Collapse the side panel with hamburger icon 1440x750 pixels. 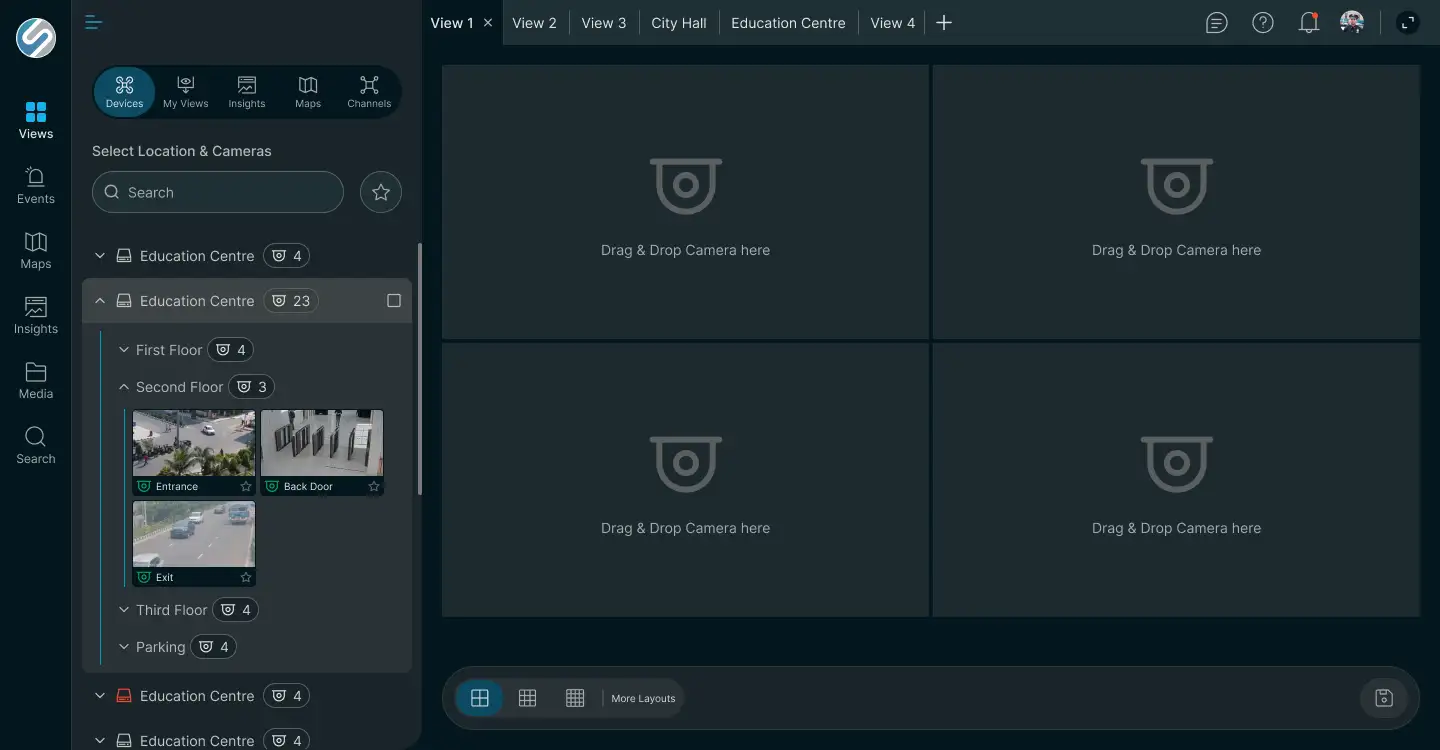(94, 22)
